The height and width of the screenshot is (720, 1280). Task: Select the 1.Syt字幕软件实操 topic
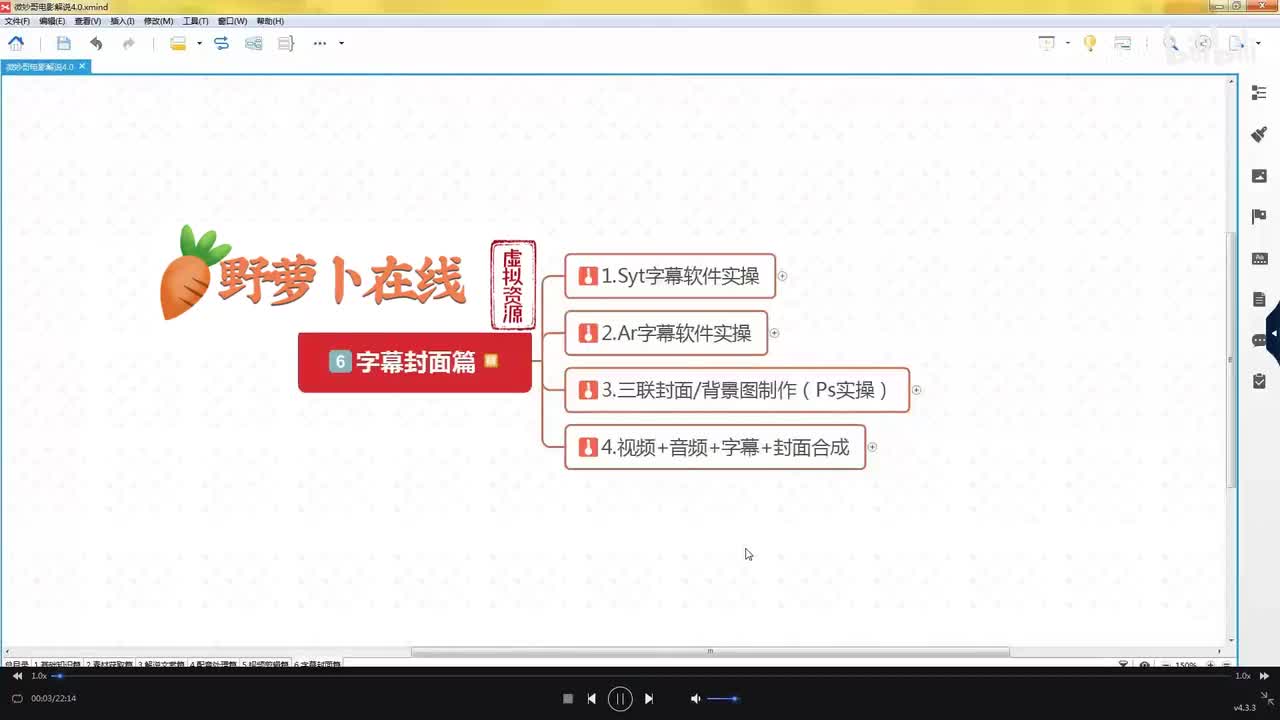click(x=670, y=276)
